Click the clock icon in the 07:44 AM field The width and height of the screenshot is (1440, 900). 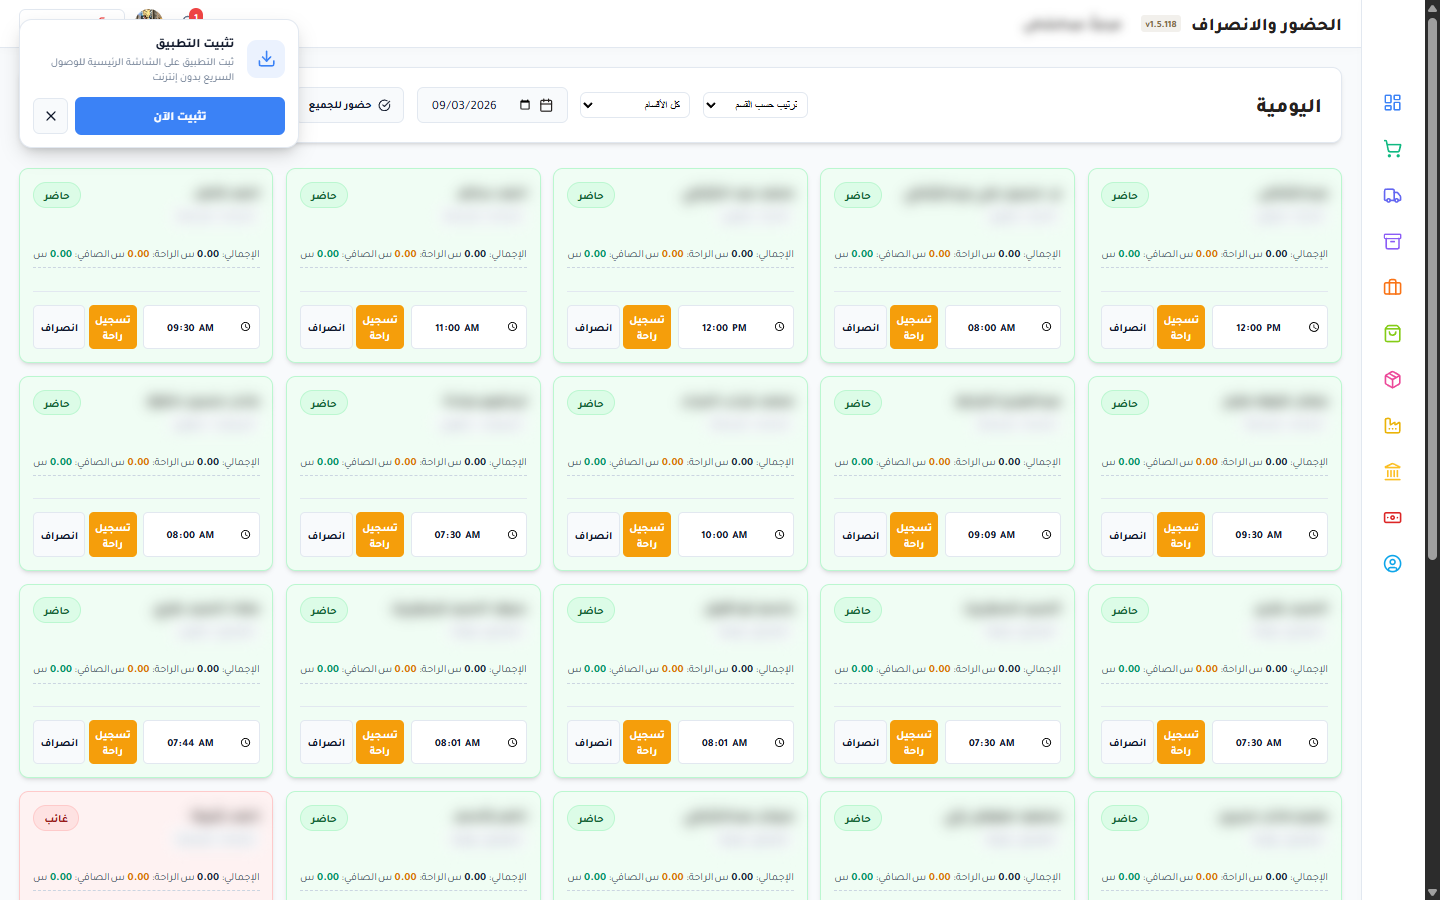tap(245, 742)
